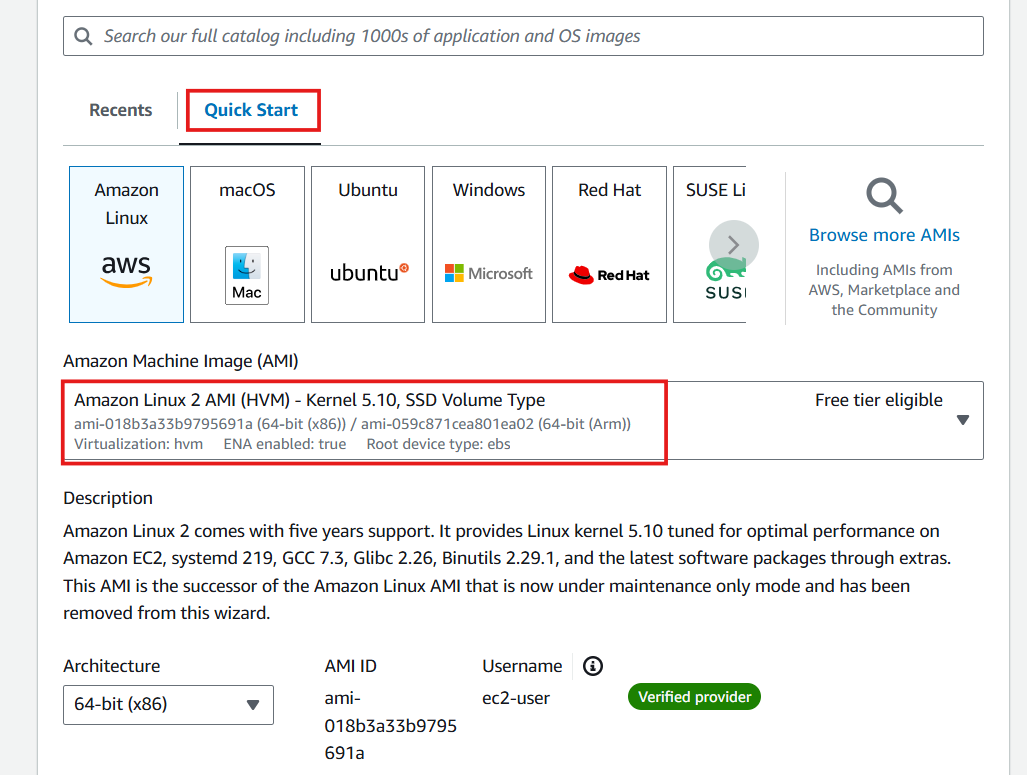This screenshot has width=1027, height=775.
Task: Click the search magnifier icon in the catalog field
Action: (83, 36)
